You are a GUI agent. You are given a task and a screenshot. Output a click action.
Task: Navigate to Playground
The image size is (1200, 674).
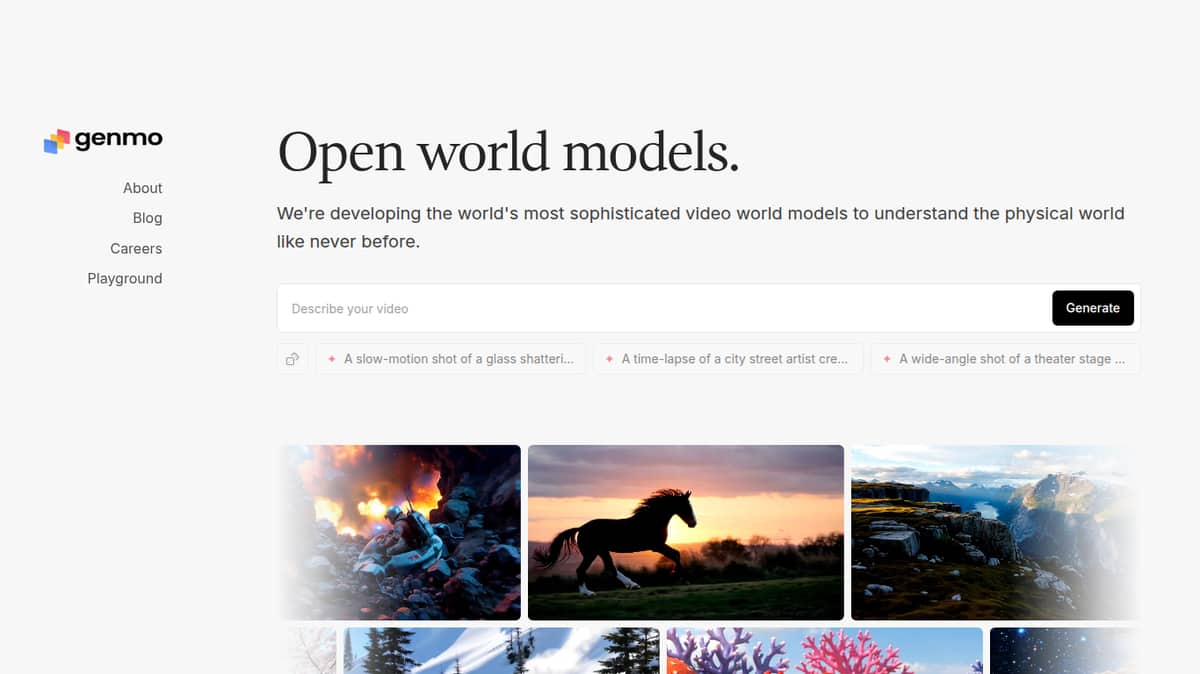125,278
